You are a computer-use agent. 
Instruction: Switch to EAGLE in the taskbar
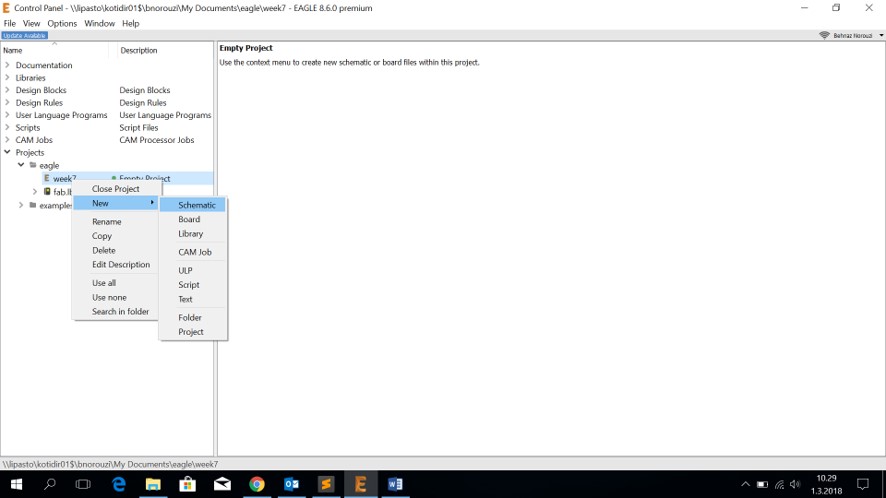tap(361, 484)
